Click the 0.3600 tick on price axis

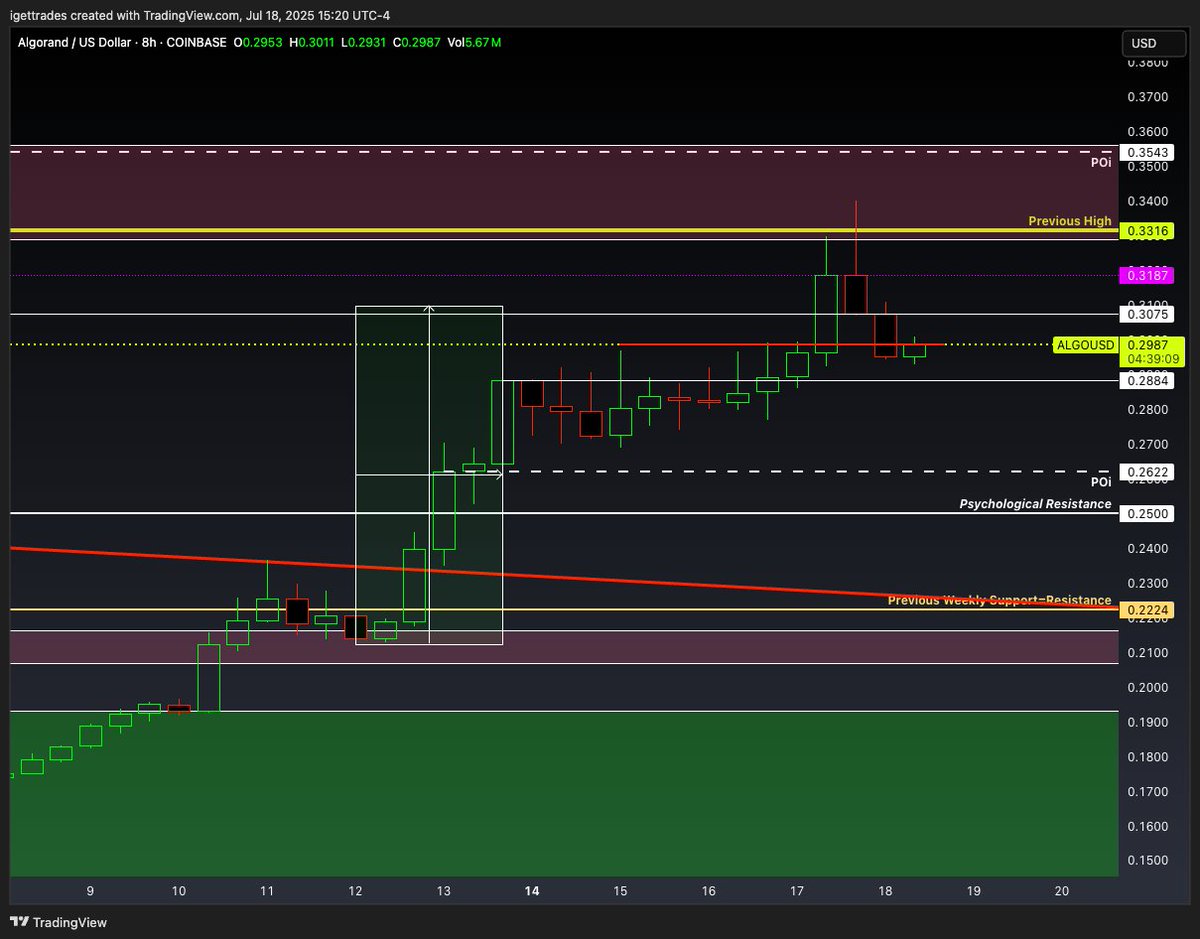pos(1147,132)
